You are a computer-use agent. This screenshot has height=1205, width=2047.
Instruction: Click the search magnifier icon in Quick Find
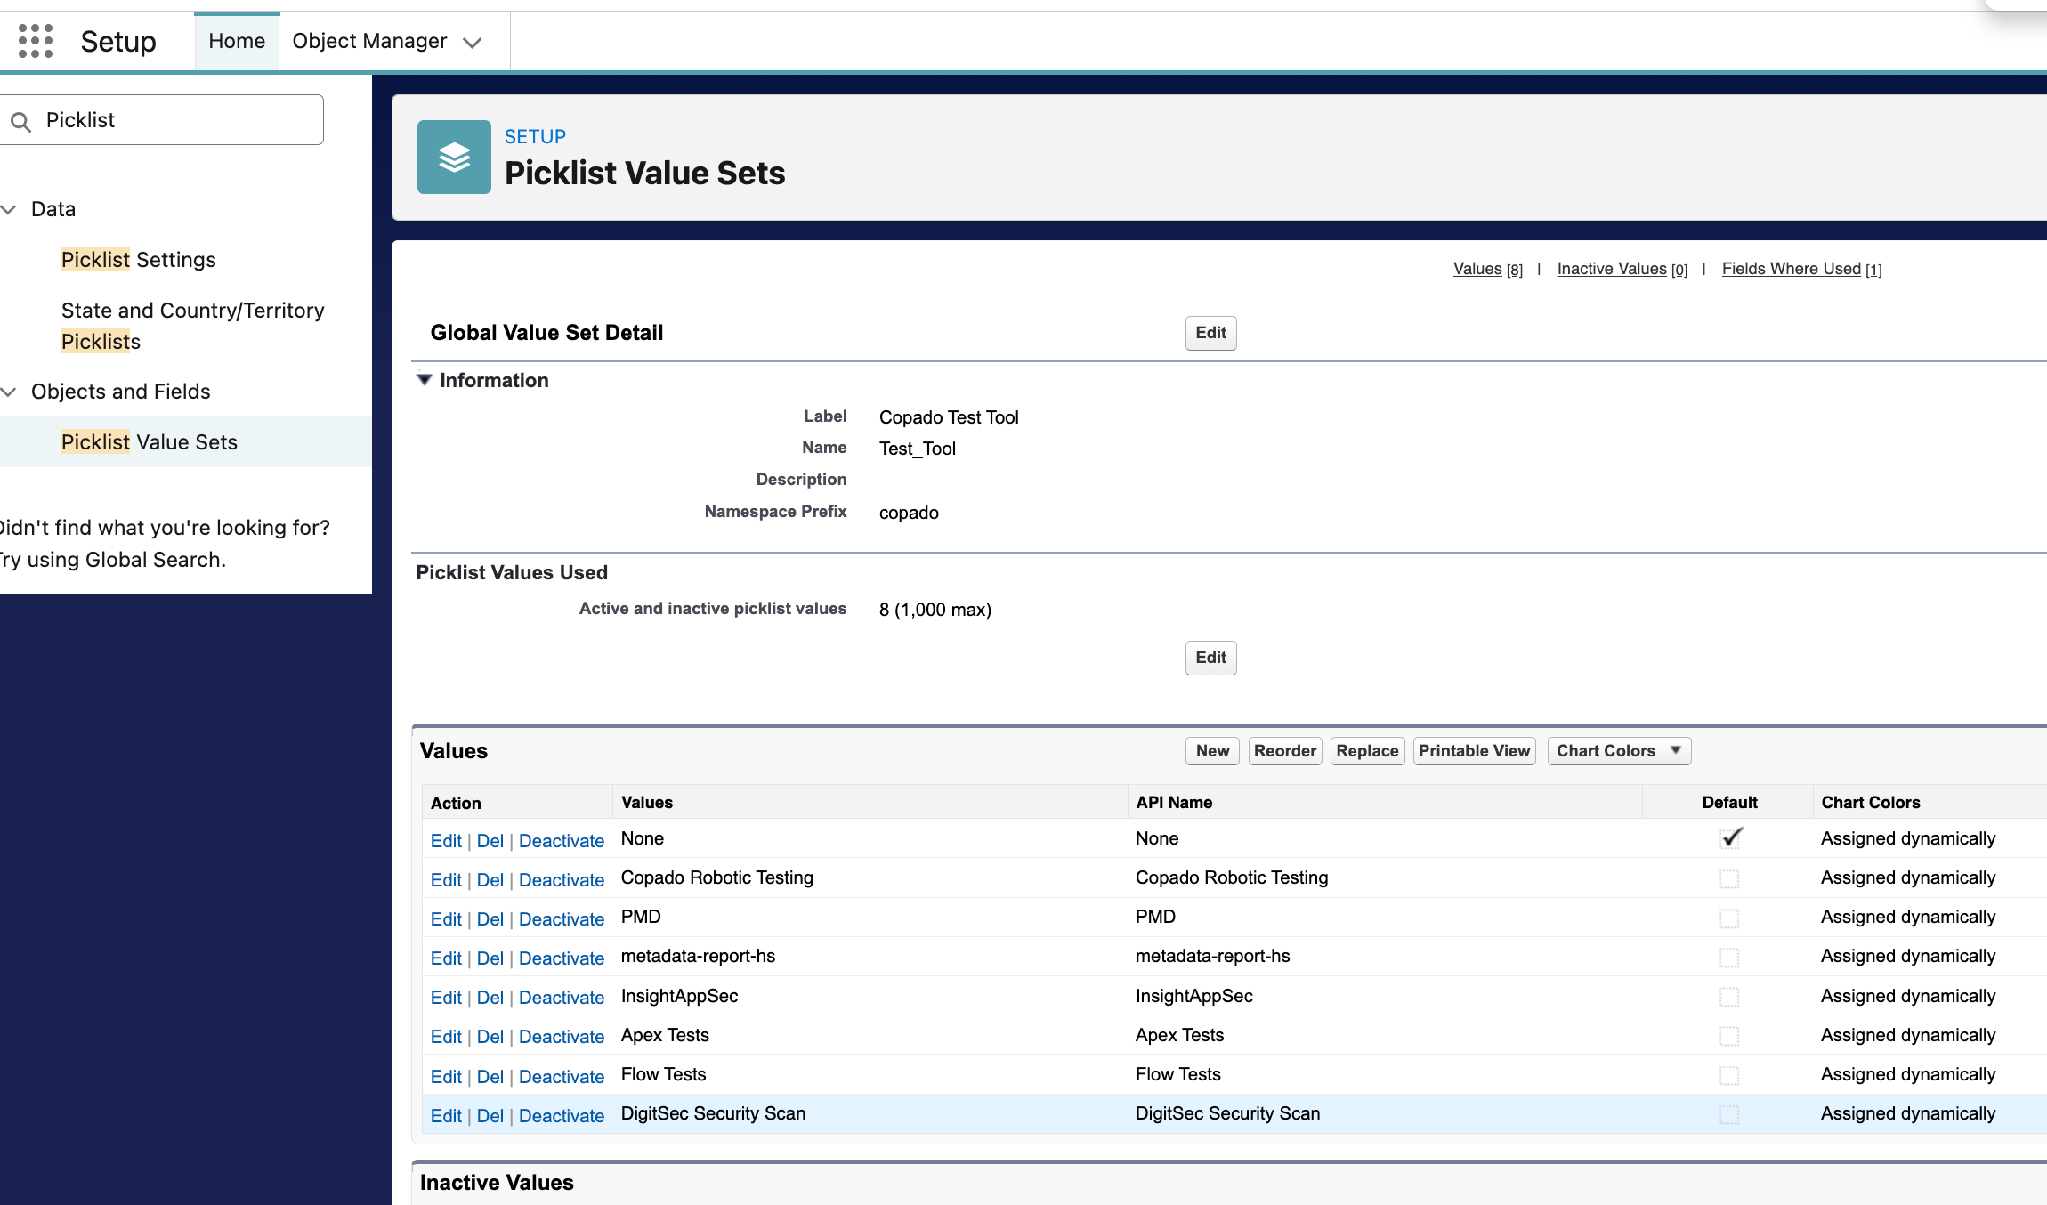point(20,122)
